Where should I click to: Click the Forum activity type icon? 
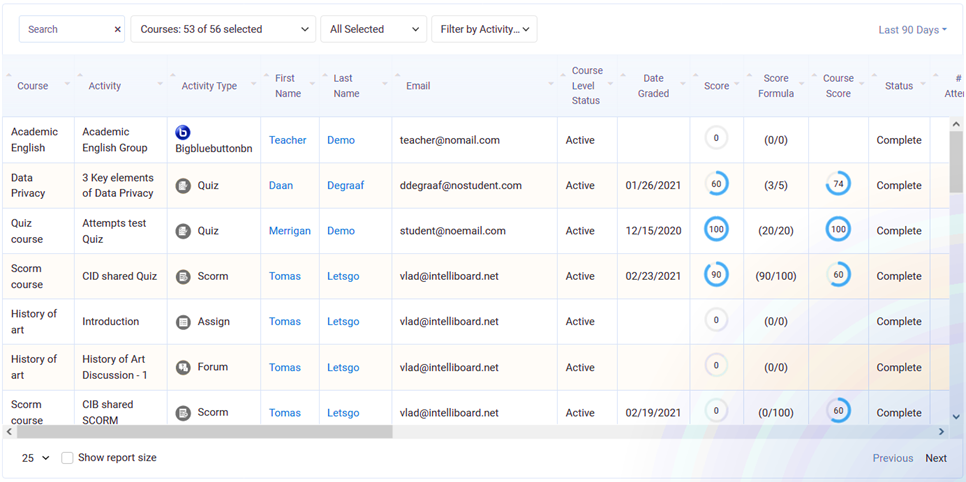(x=183, y=367)
